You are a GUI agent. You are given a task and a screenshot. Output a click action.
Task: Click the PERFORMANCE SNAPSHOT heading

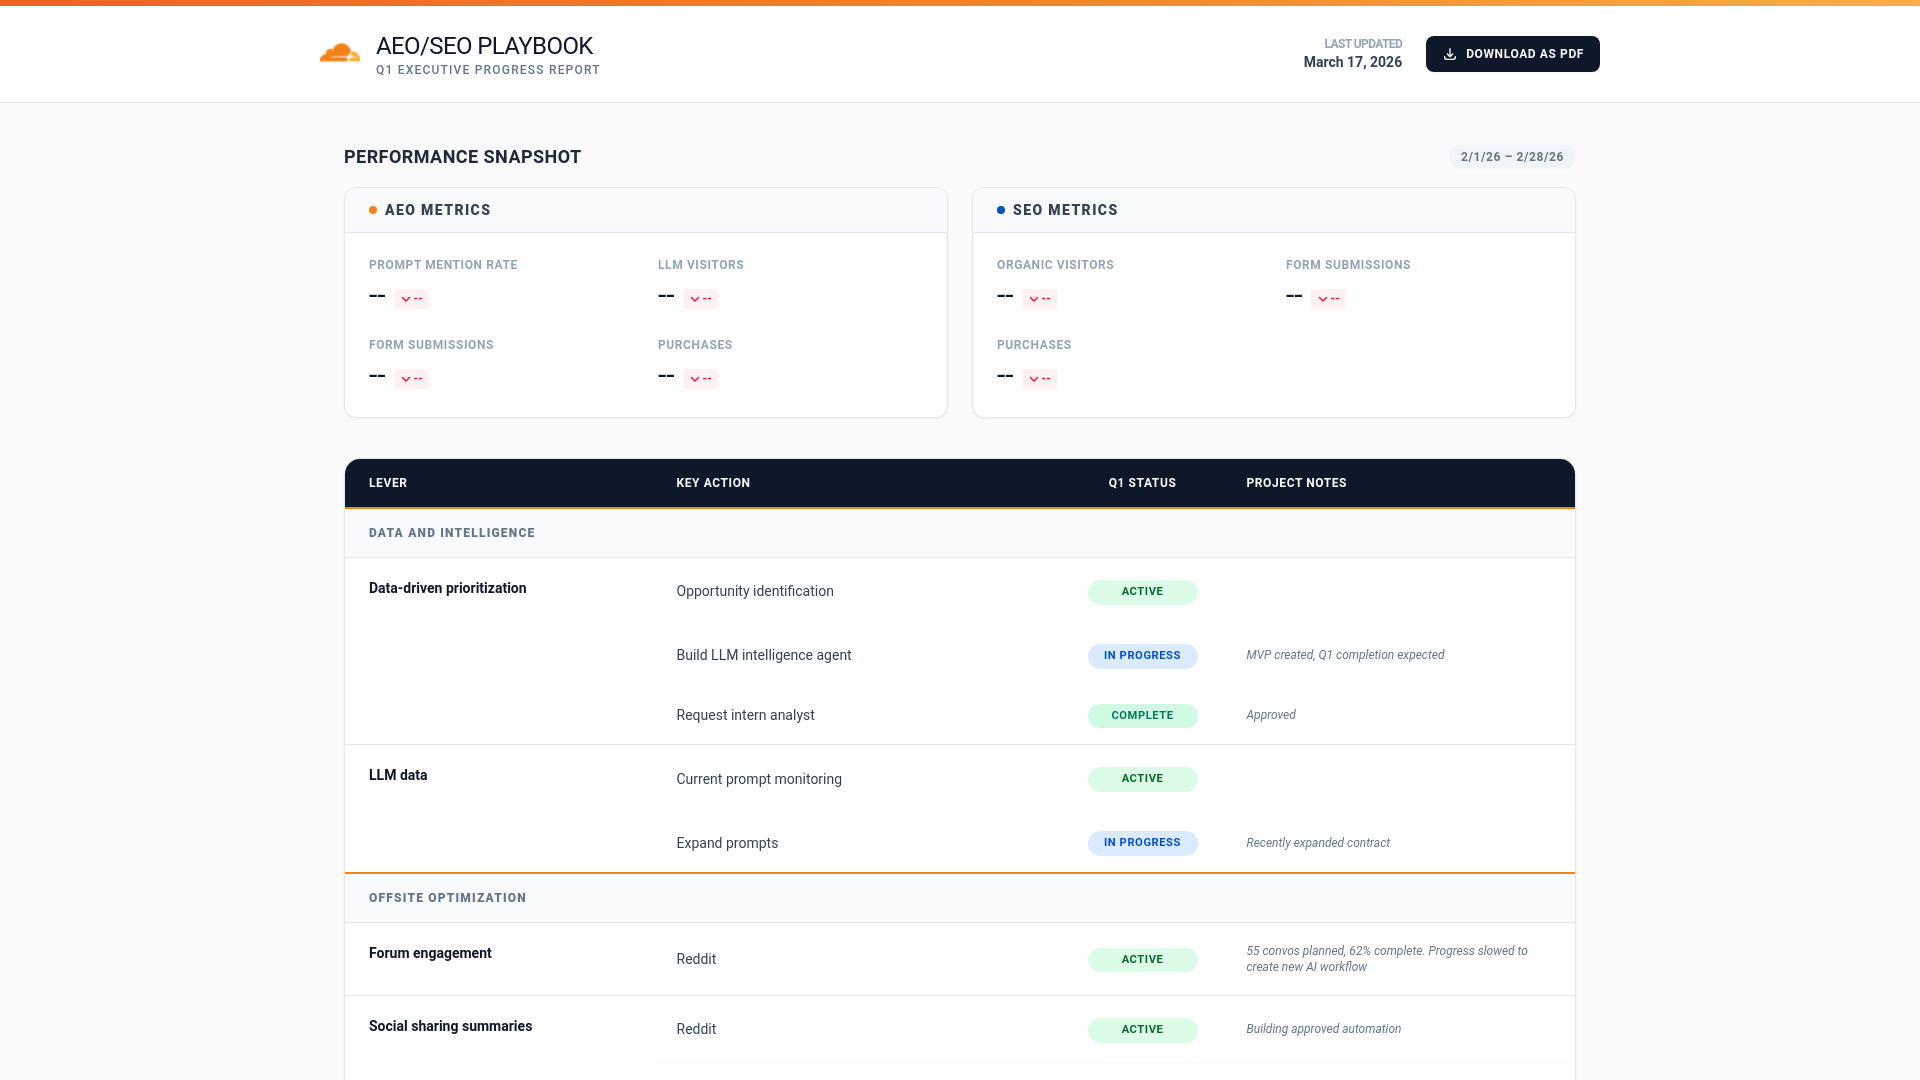click(462, 157)
